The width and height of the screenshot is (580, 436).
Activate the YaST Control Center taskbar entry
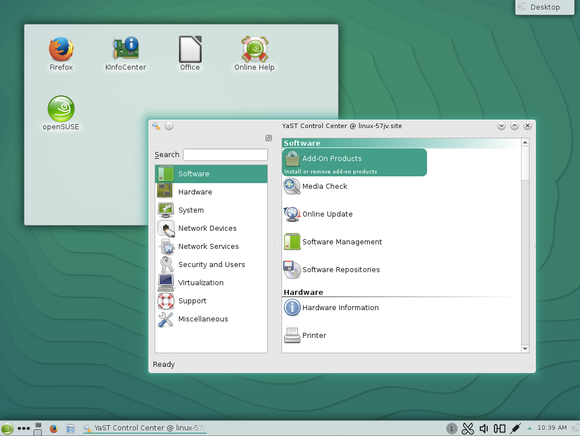point(145,428)
